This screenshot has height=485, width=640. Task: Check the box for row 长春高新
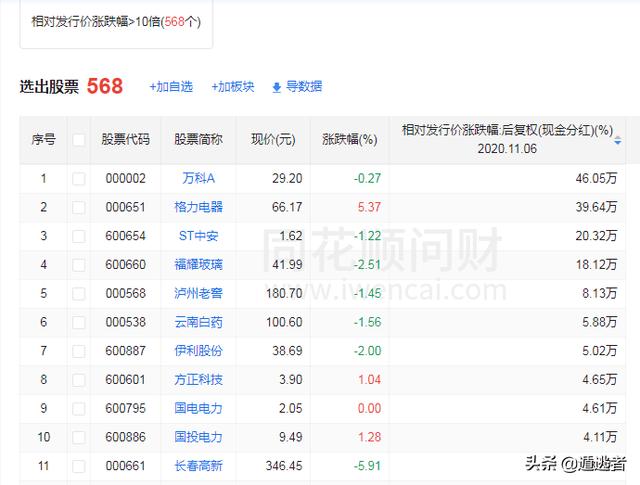(x=78, y=466)
